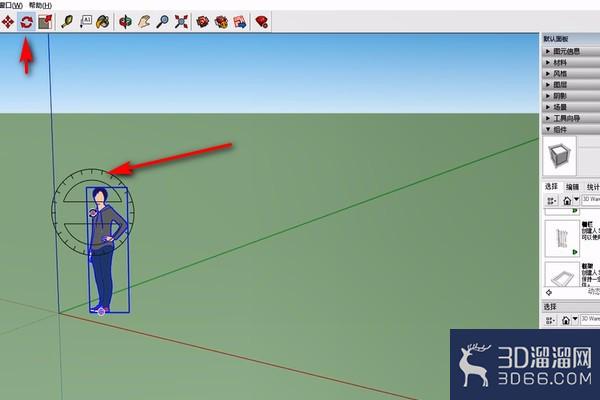The image size is (600, 400).
Task: Expand the 风格 panel
Action: tap(571, 73)
